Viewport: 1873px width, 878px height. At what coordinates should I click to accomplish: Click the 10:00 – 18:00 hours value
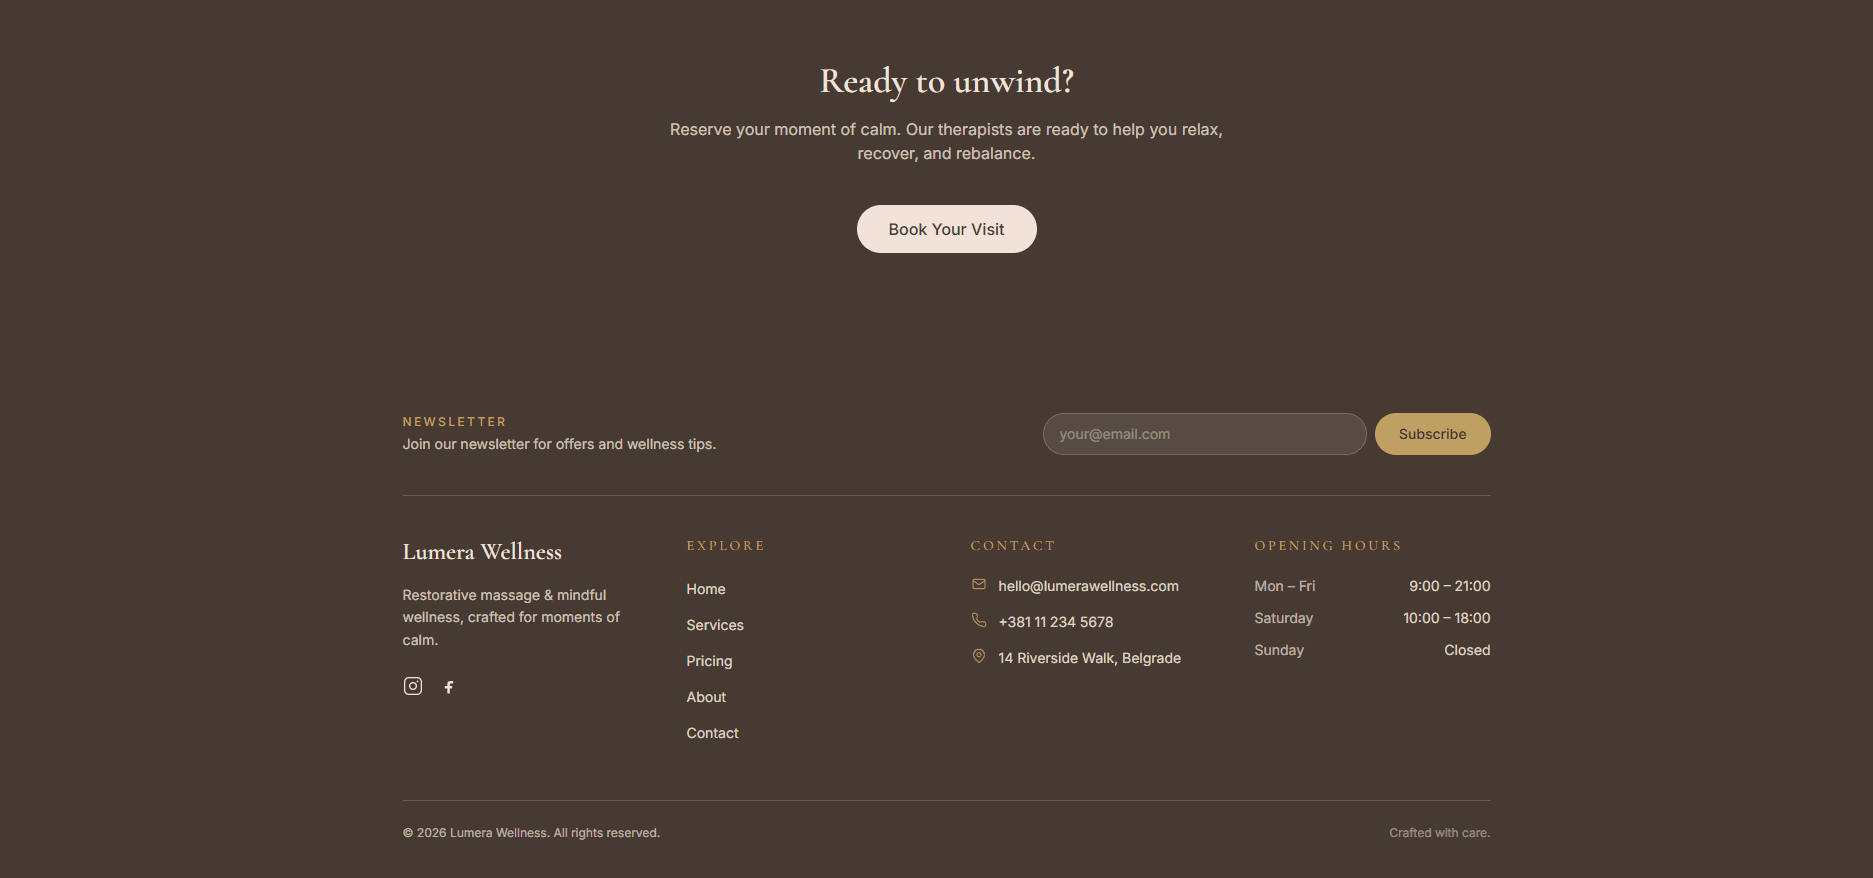coord(1446,618)
